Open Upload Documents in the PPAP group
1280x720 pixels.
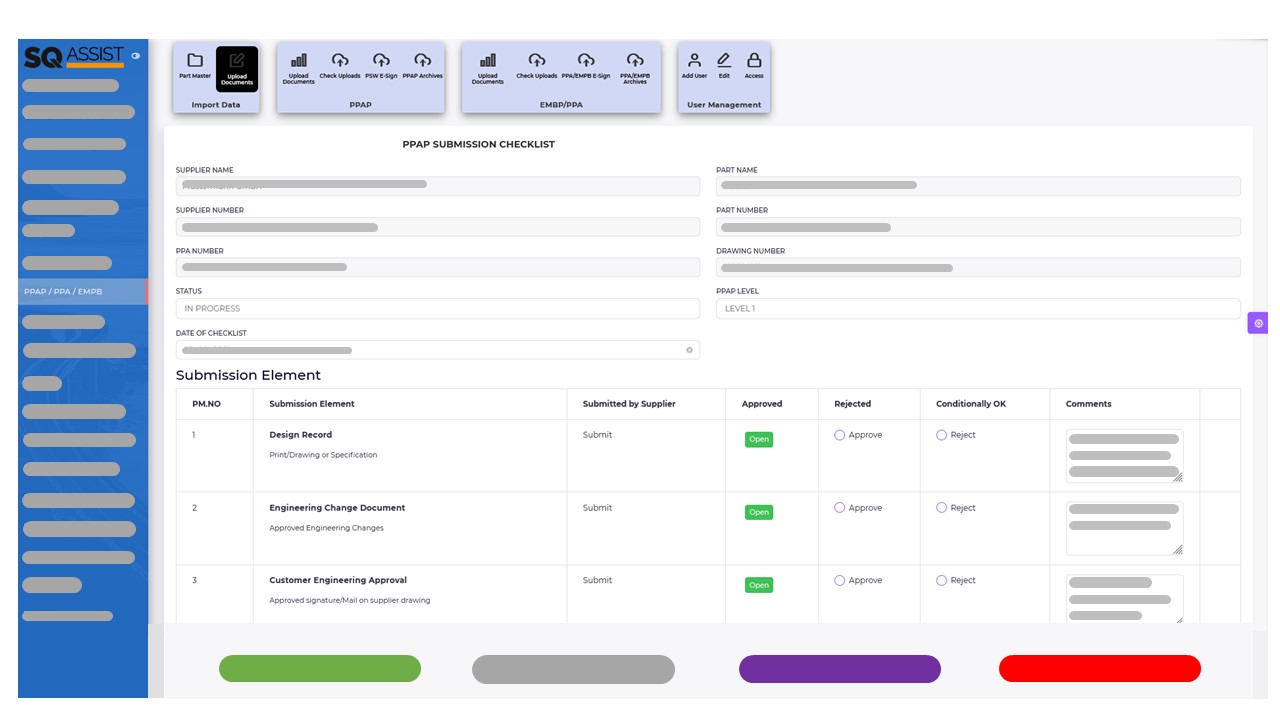pos(298,68)
